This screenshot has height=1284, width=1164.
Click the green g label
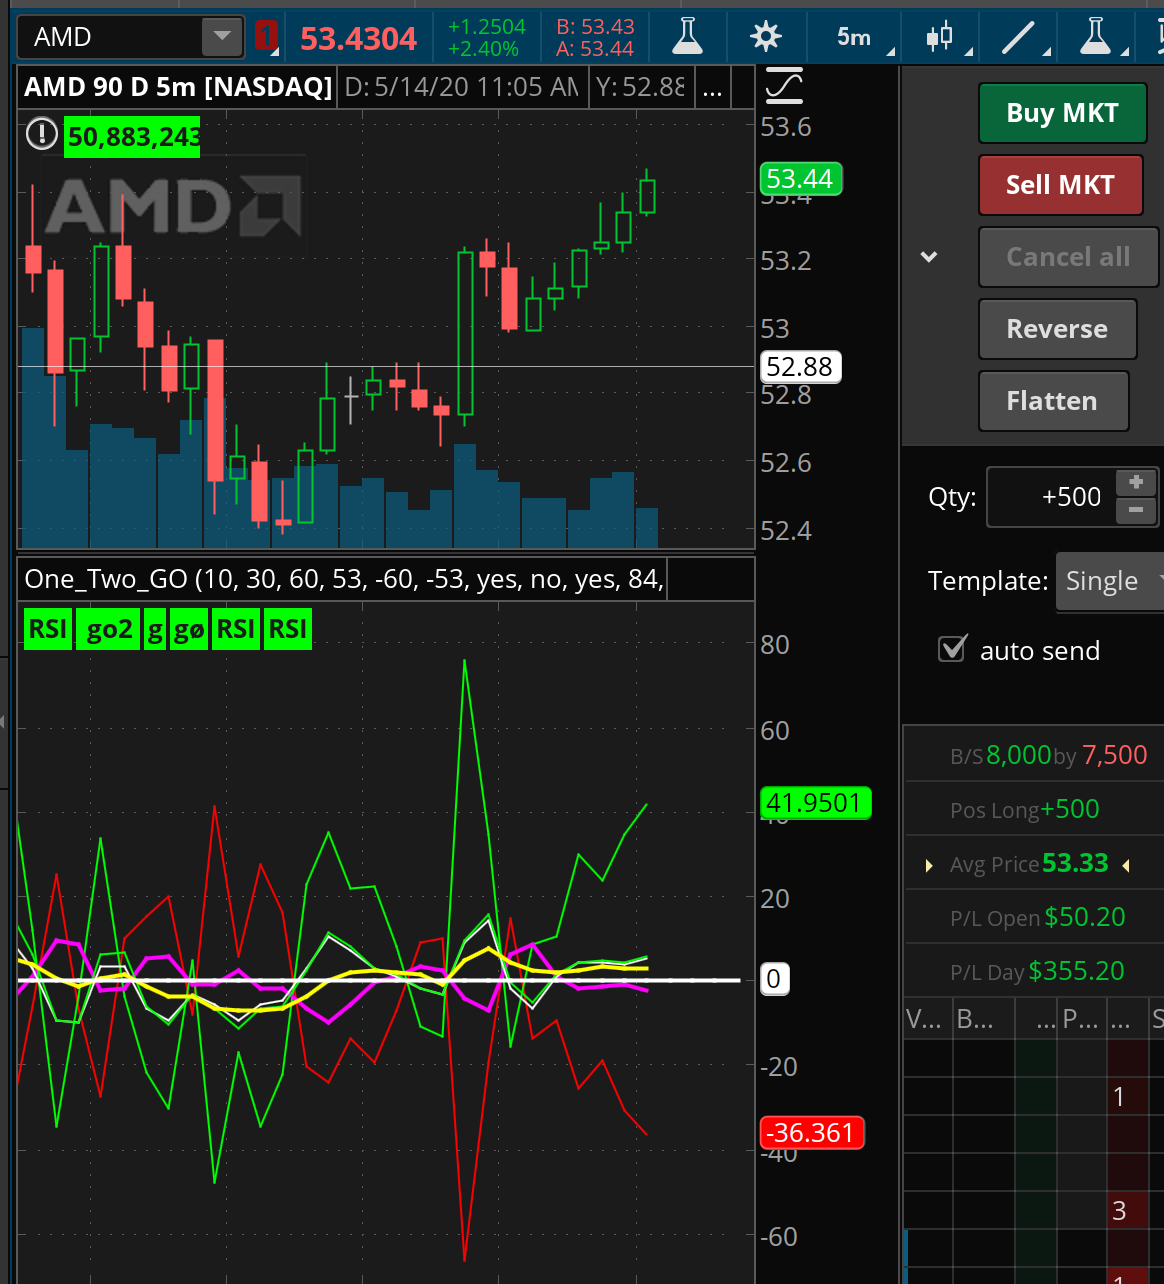pyautogui.click(x=155, y=629)
